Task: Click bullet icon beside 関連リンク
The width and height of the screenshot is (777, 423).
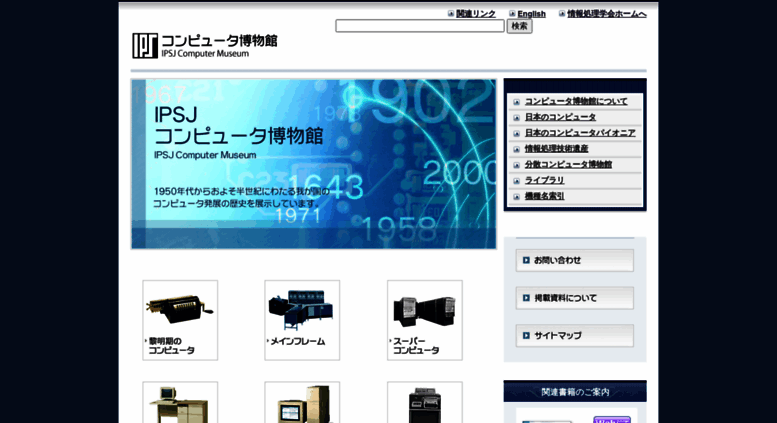Action: (x=450, y=14)
